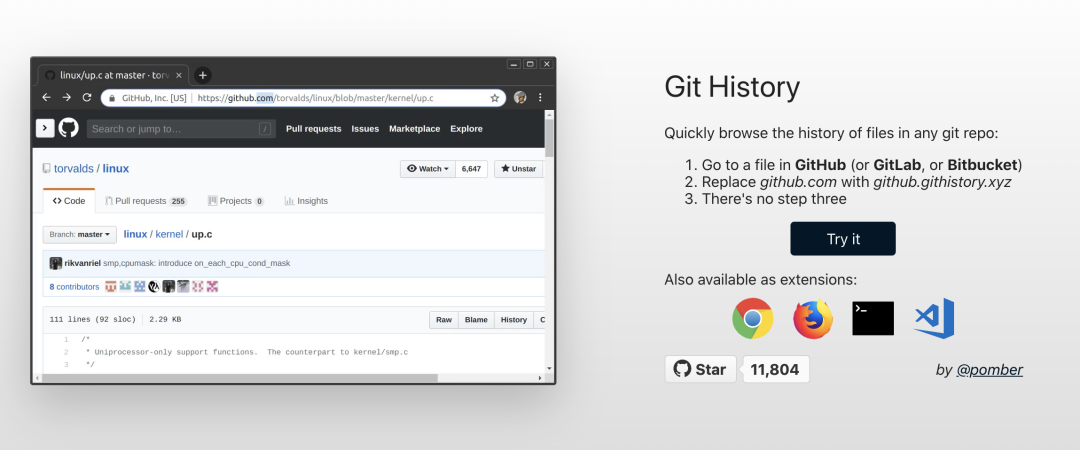Image resolution: width=1080 pixels, height=450 pixels.
Task: Click the GitHub Octocat logo
Action: pos(68,128)
